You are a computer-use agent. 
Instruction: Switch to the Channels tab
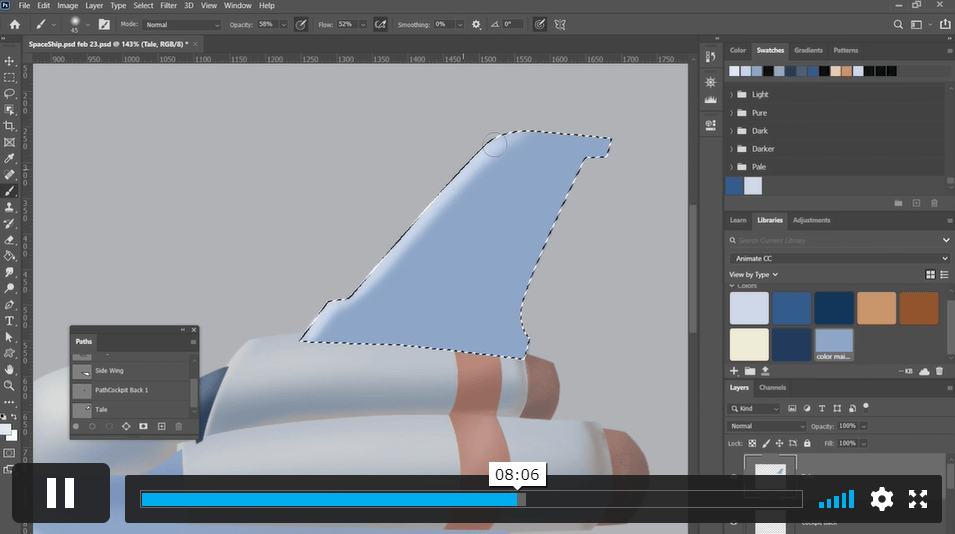pyautogui.click(x=772, y=388)
